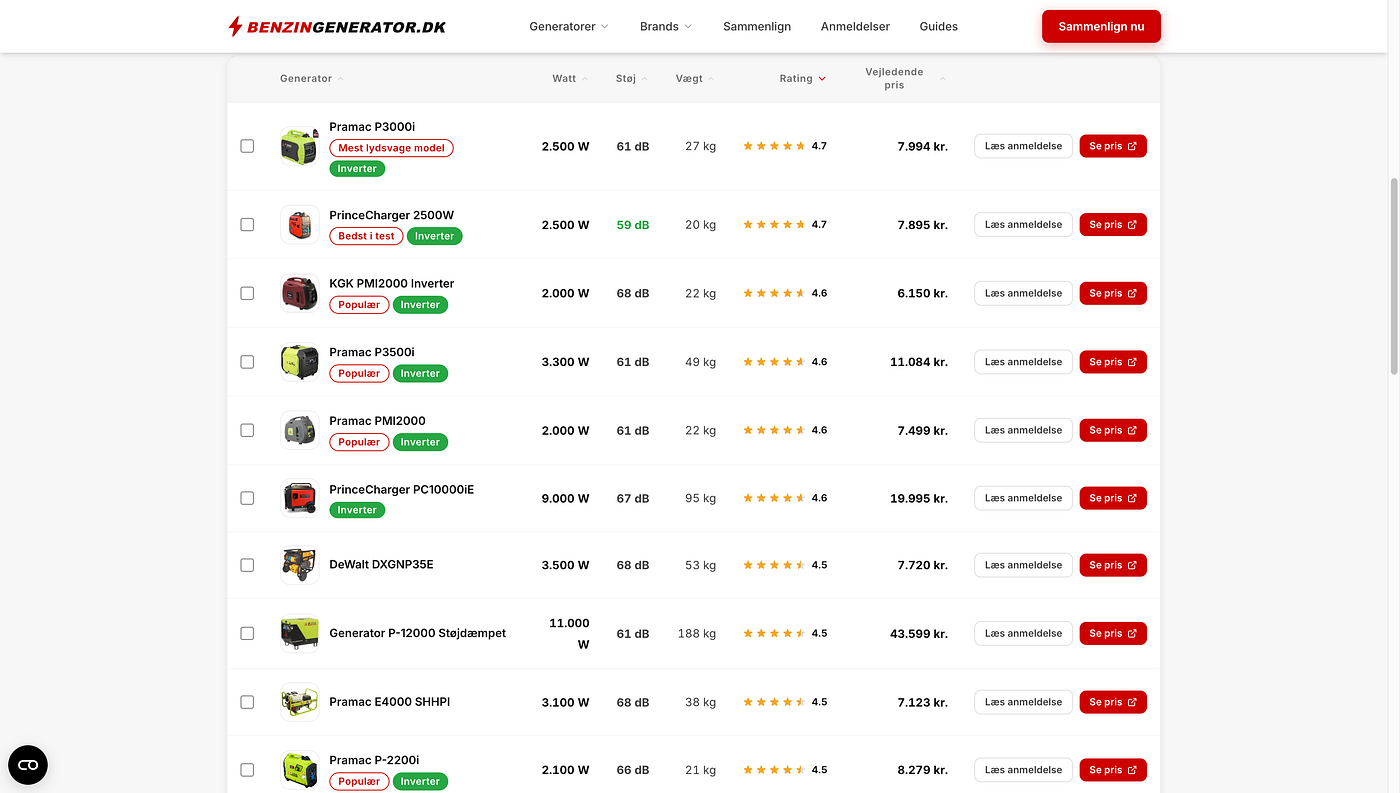Sort table by Vægt column
The height and width of the screenshot is (793, 1400).
(x=695, y=79)
